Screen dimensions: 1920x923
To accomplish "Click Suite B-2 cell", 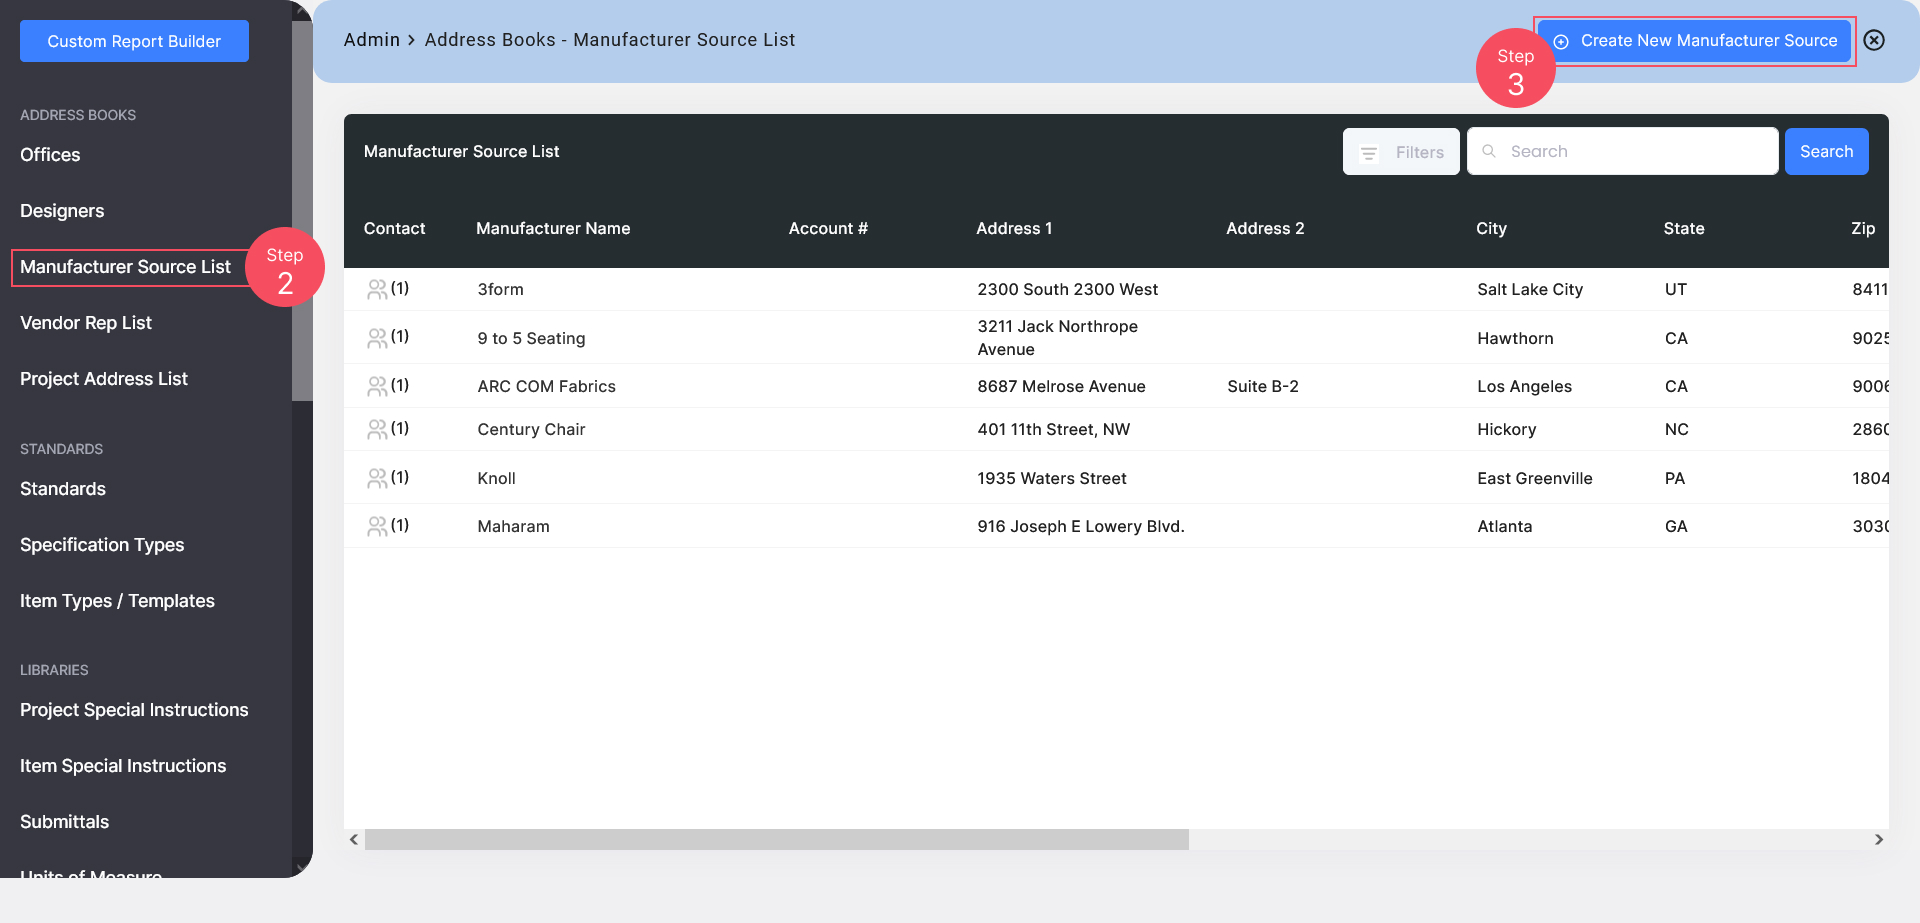I will (x=1262, y=386).
